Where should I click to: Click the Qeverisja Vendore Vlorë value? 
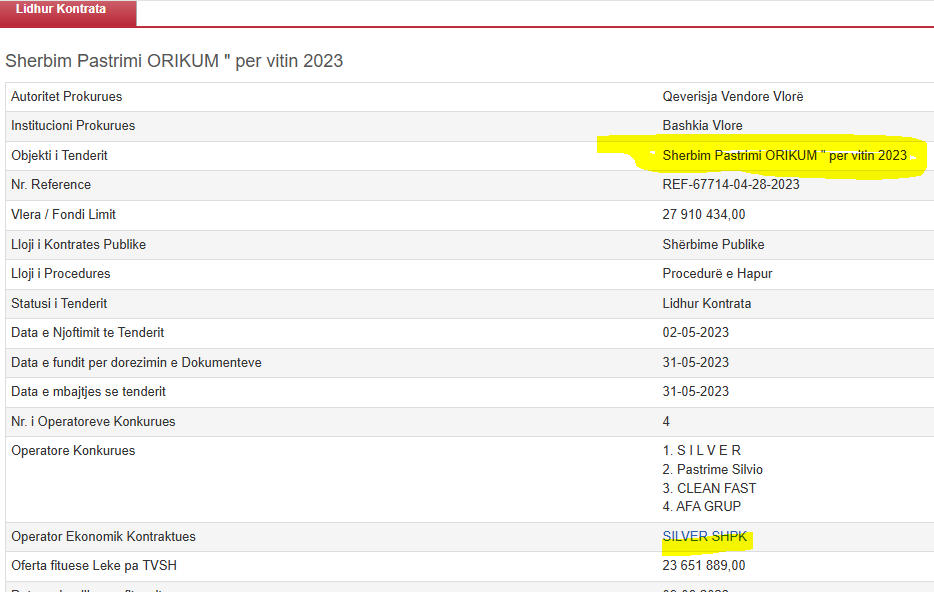click(x=733, y=97)
